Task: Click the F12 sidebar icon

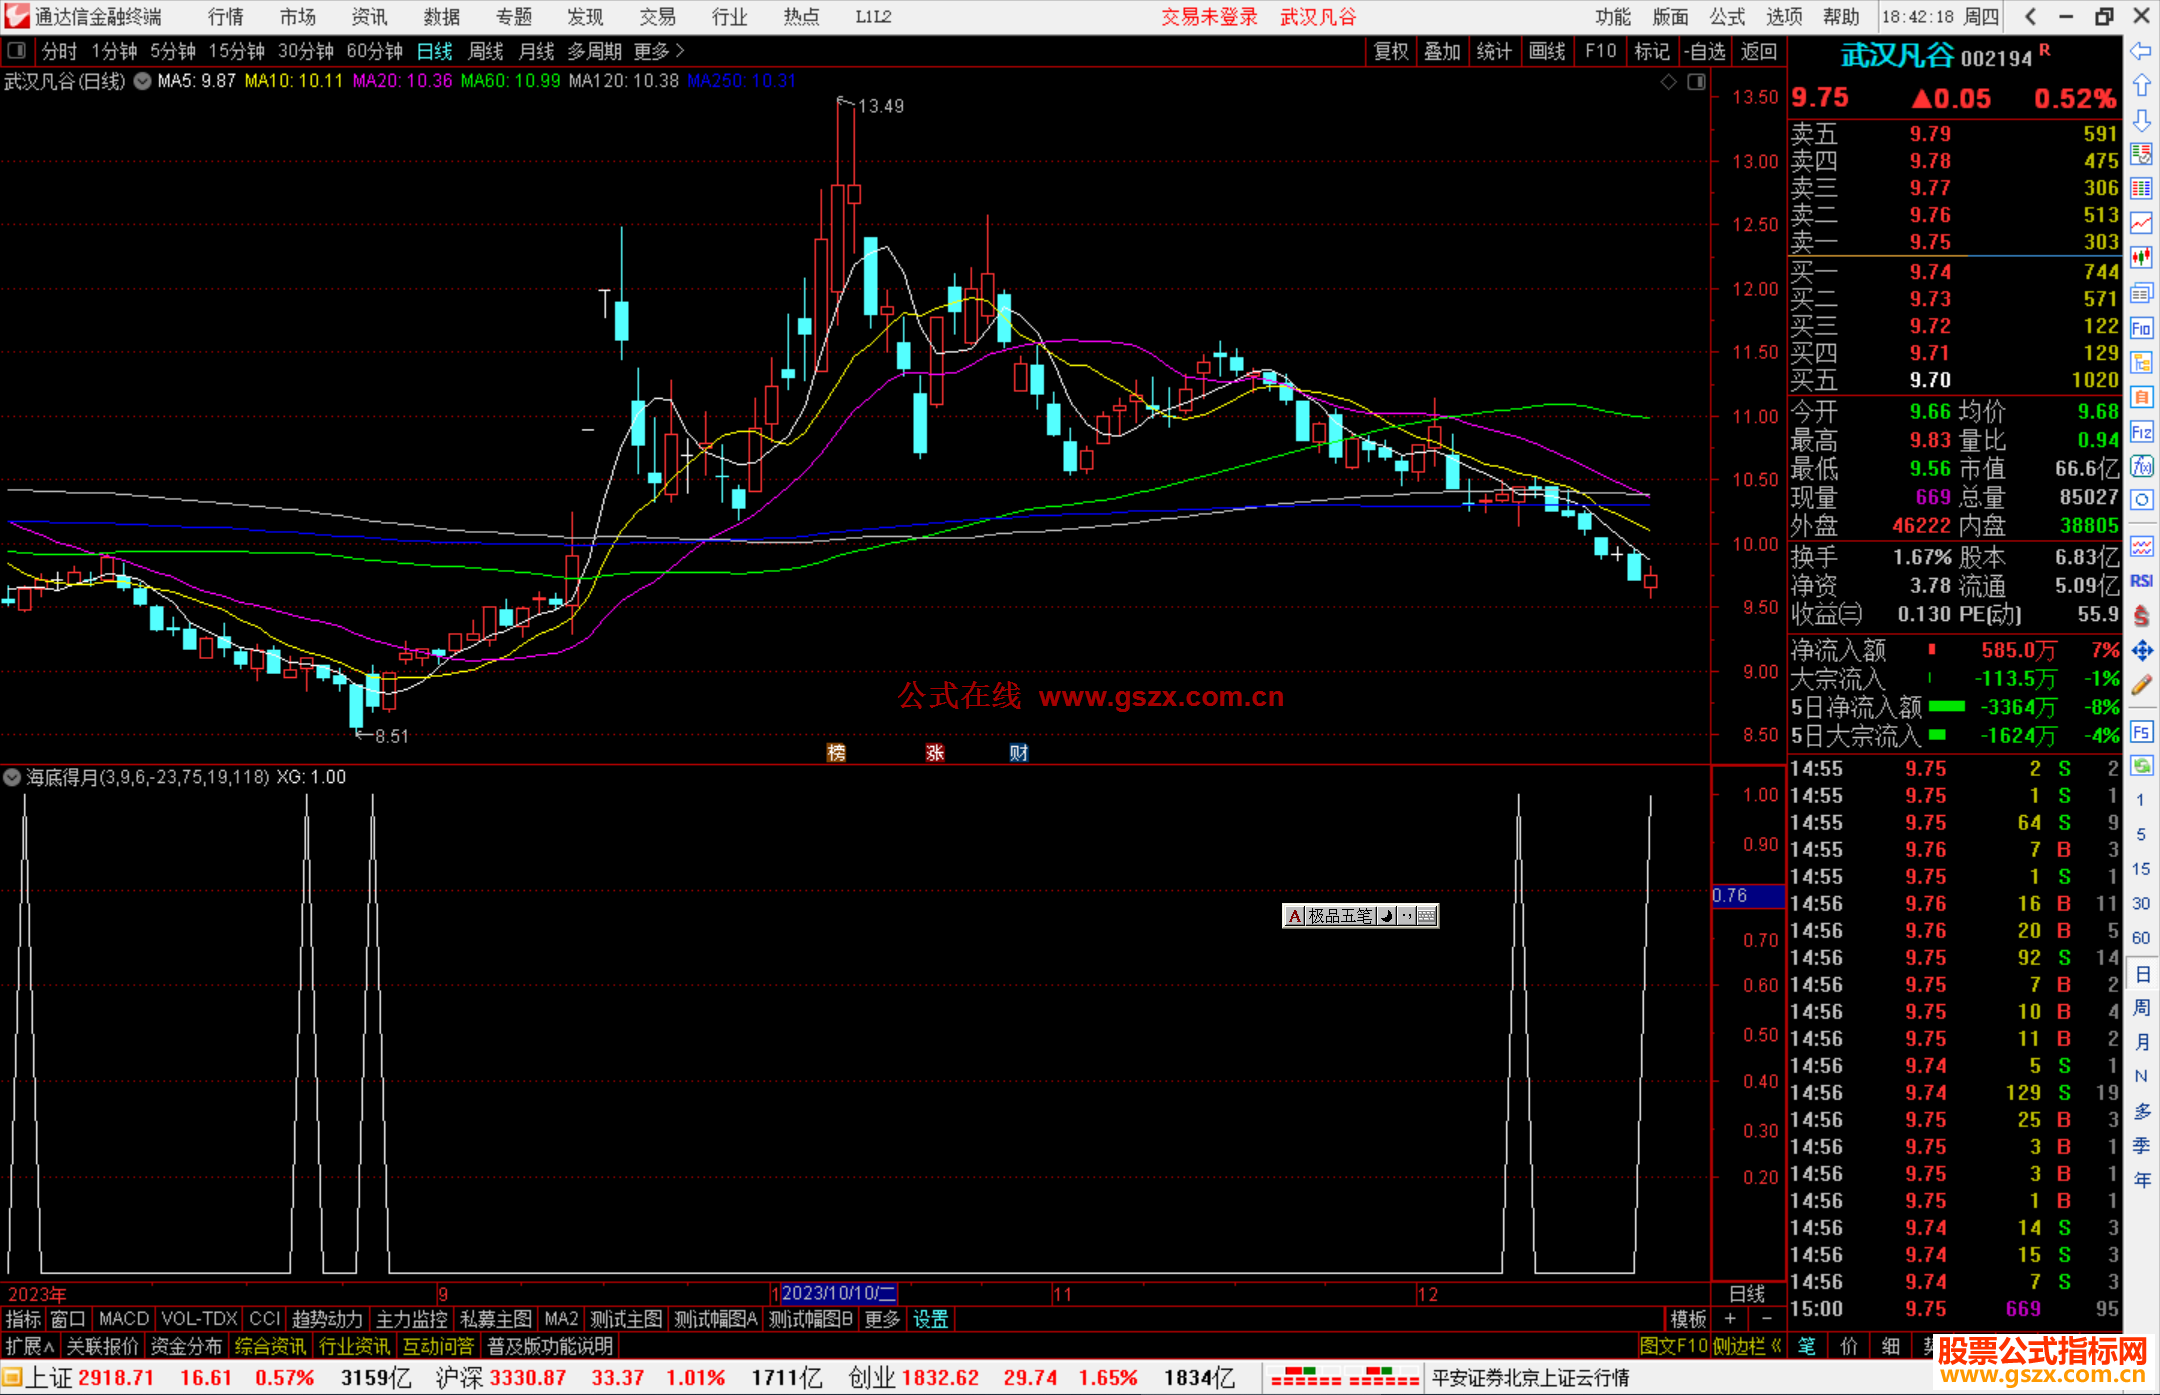Action: pos(2141,432)
